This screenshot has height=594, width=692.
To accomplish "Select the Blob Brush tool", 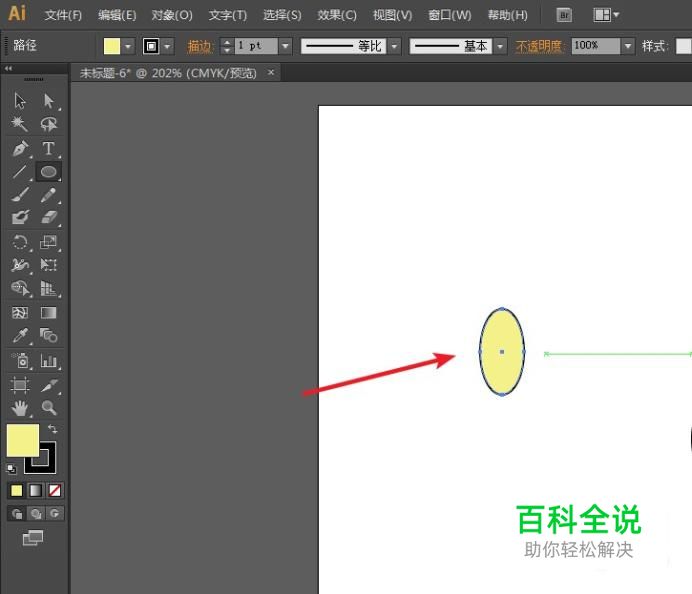I will click(20, 217).
